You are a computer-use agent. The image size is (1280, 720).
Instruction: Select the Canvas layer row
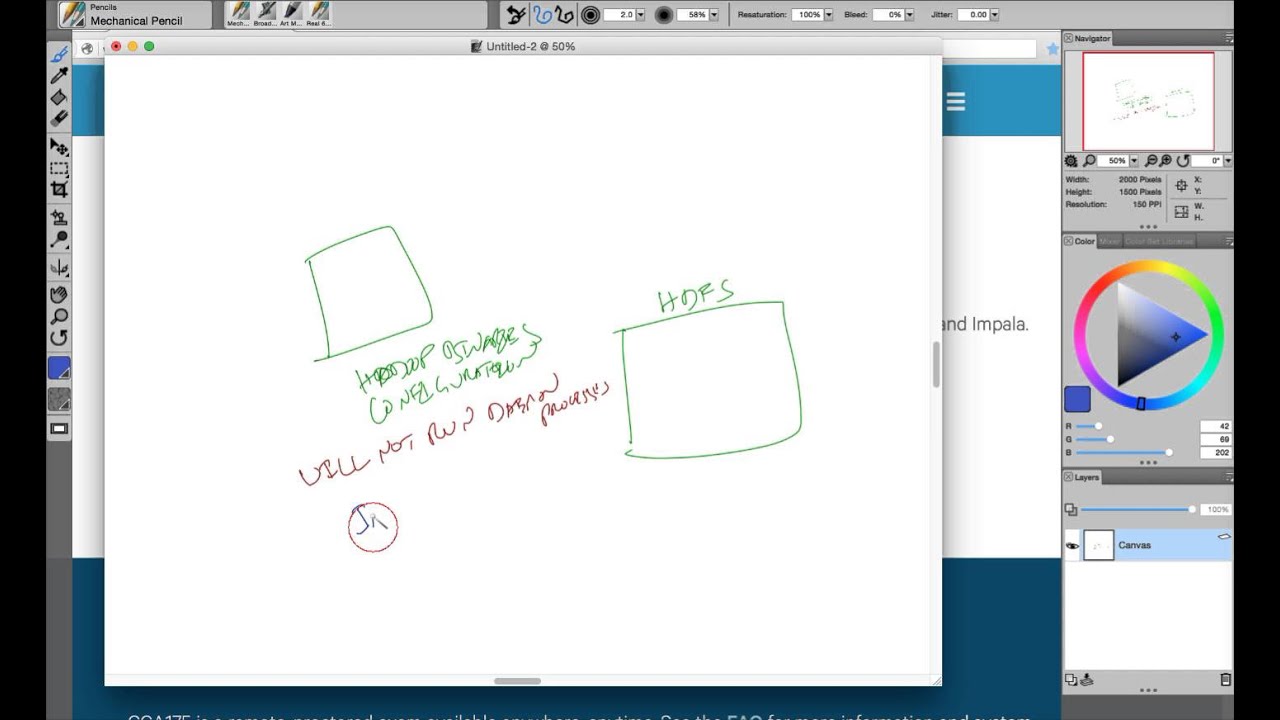(x=1148, y=545)
